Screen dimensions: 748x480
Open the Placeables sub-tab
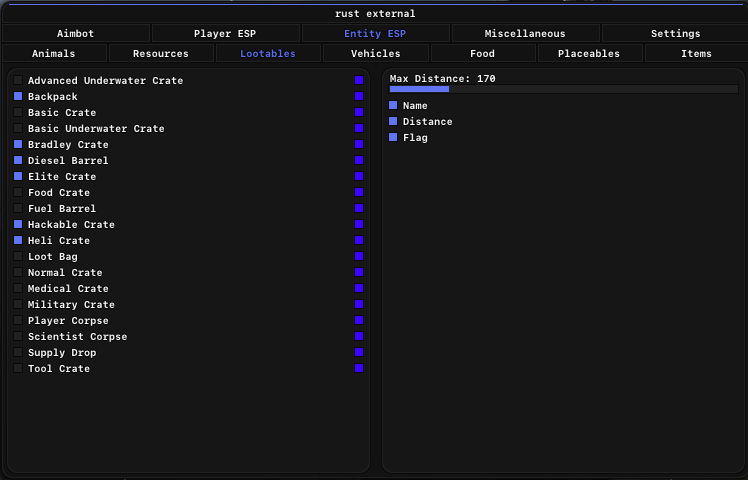click(x=590, y=53)
